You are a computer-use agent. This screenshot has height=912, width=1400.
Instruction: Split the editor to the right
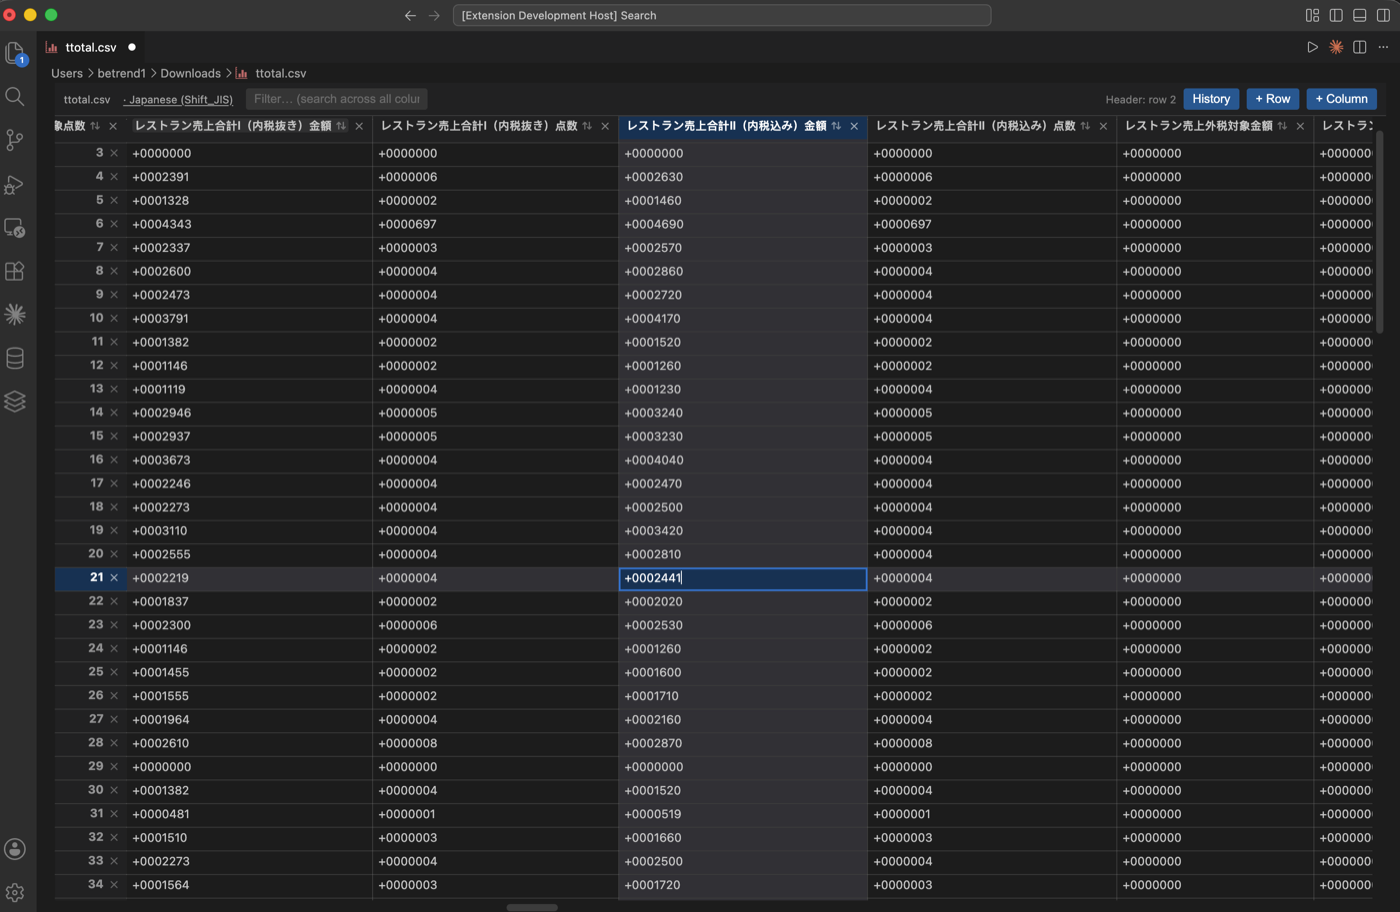click(1360, 47)
